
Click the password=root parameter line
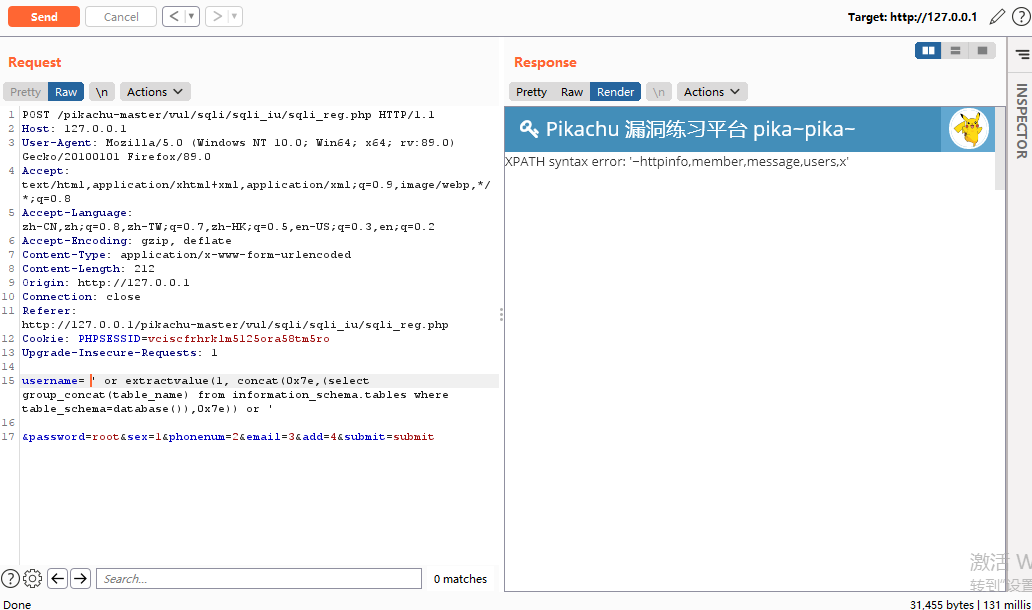point(228,437)
